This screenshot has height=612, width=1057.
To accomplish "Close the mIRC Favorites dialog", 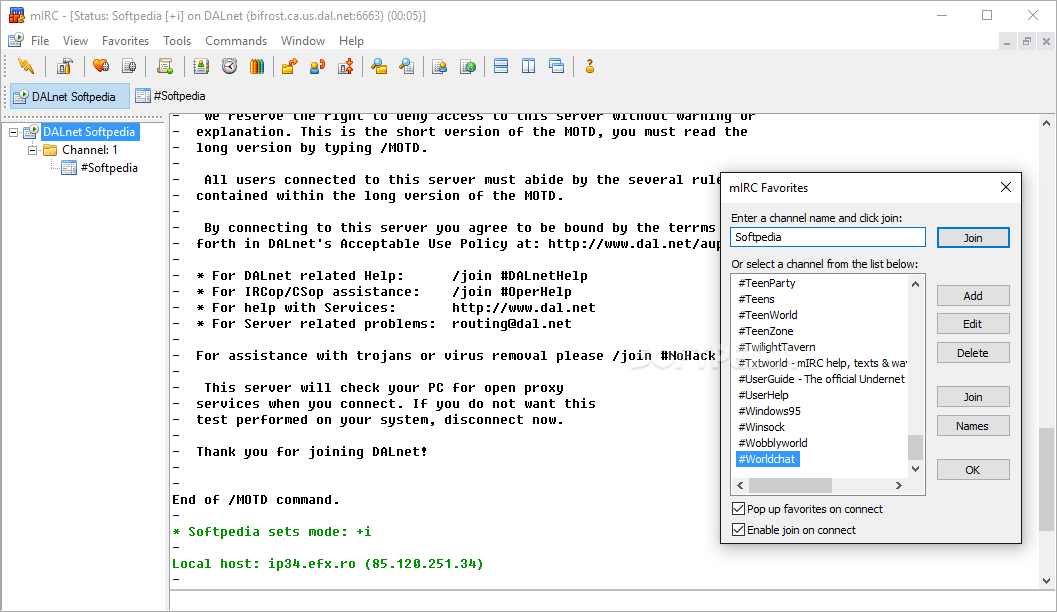I will click(x=1006, y=187).
